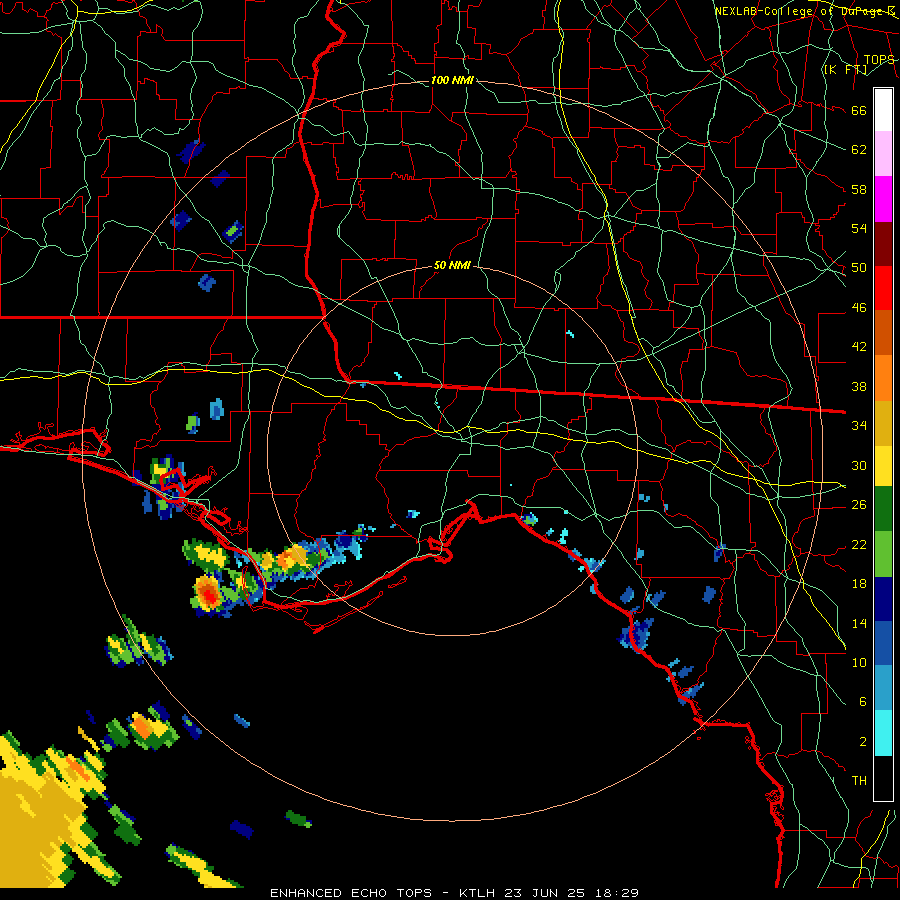The width and height of the screenshot is (900, 900).
Task: Click the '100 NMI' range ring label
Action: (x=452, y=80)
